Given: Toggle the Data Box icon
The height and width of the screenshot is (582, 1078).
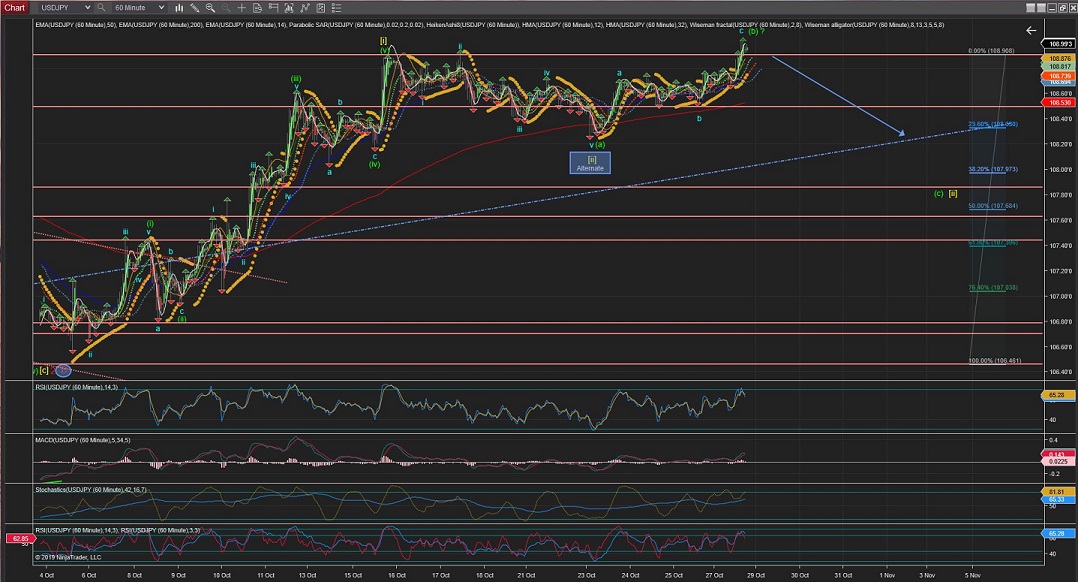Looking at the screenshot, I should [x=321, y=7].
